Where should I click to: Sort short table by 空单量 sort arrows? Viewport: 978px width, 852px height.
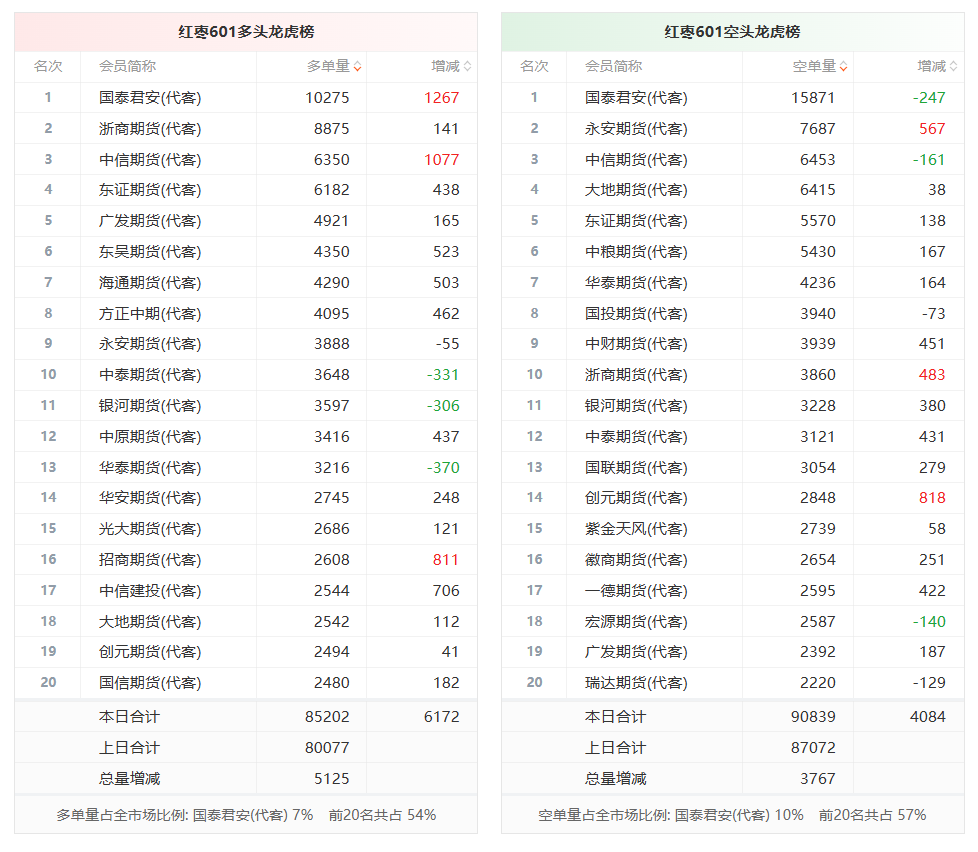click(843, 67)
